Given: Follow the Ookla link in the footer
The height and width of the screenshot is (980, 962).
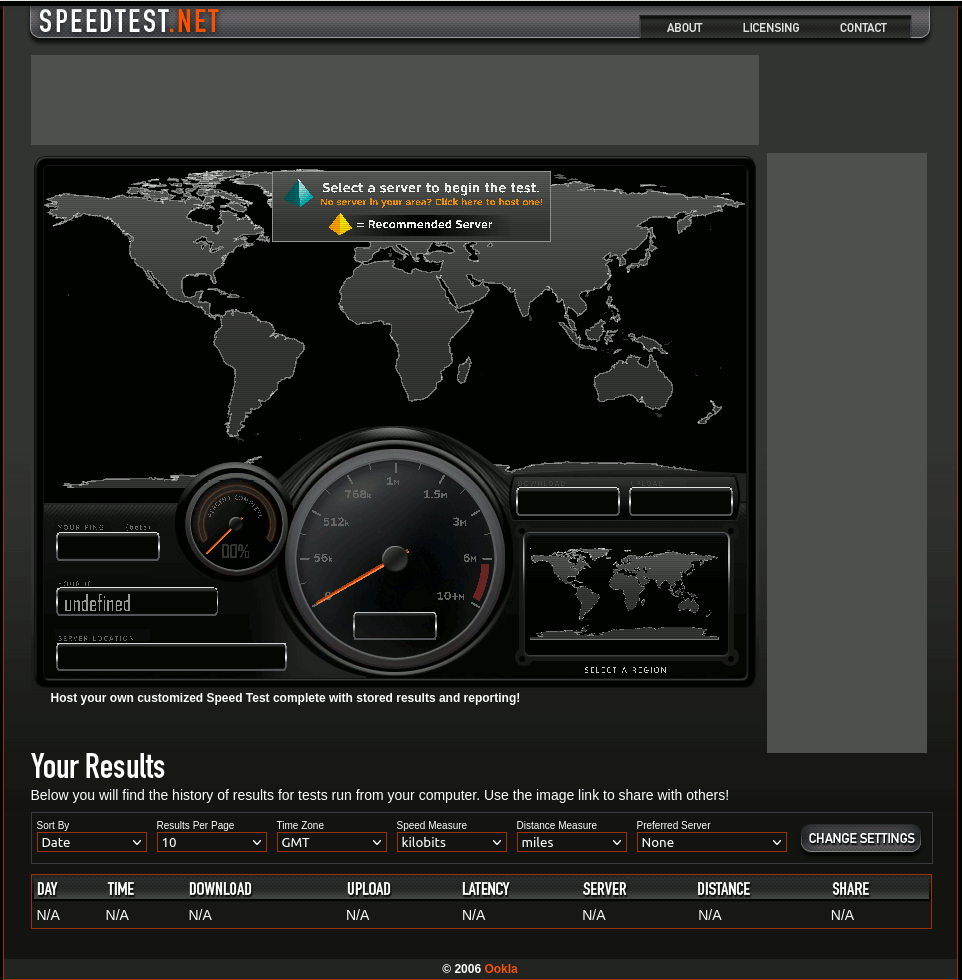Looking at the screenshot, I should click(501, 969).
